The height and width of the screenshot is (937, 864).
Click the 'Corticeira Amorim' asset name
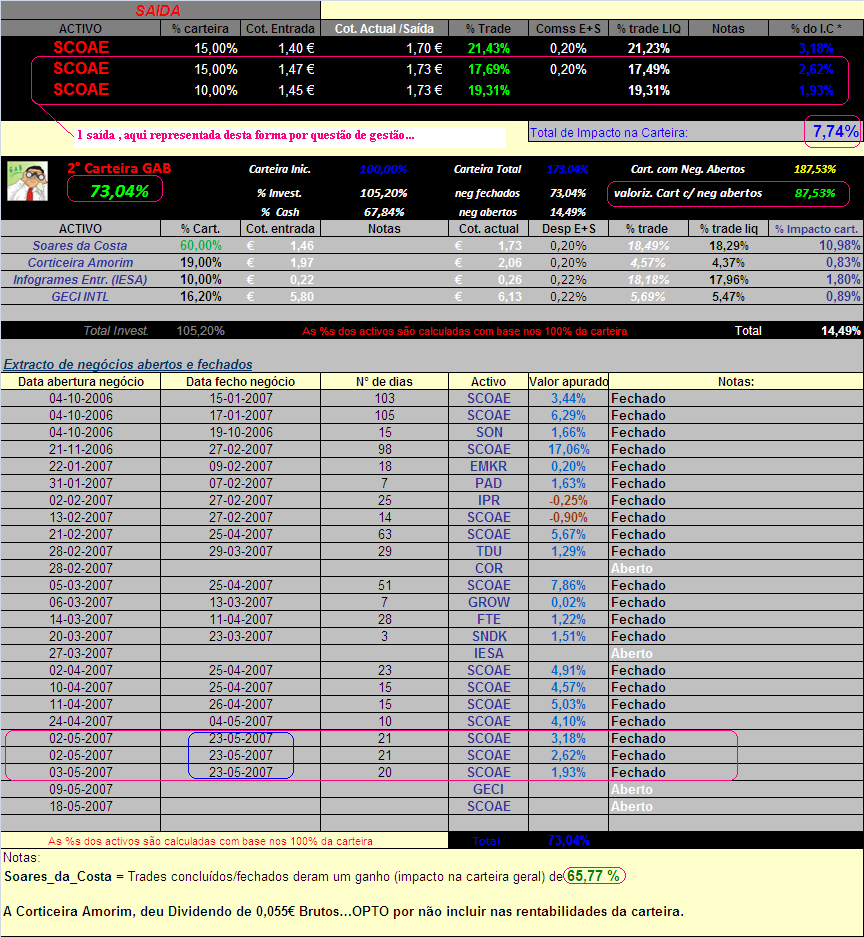80,262
